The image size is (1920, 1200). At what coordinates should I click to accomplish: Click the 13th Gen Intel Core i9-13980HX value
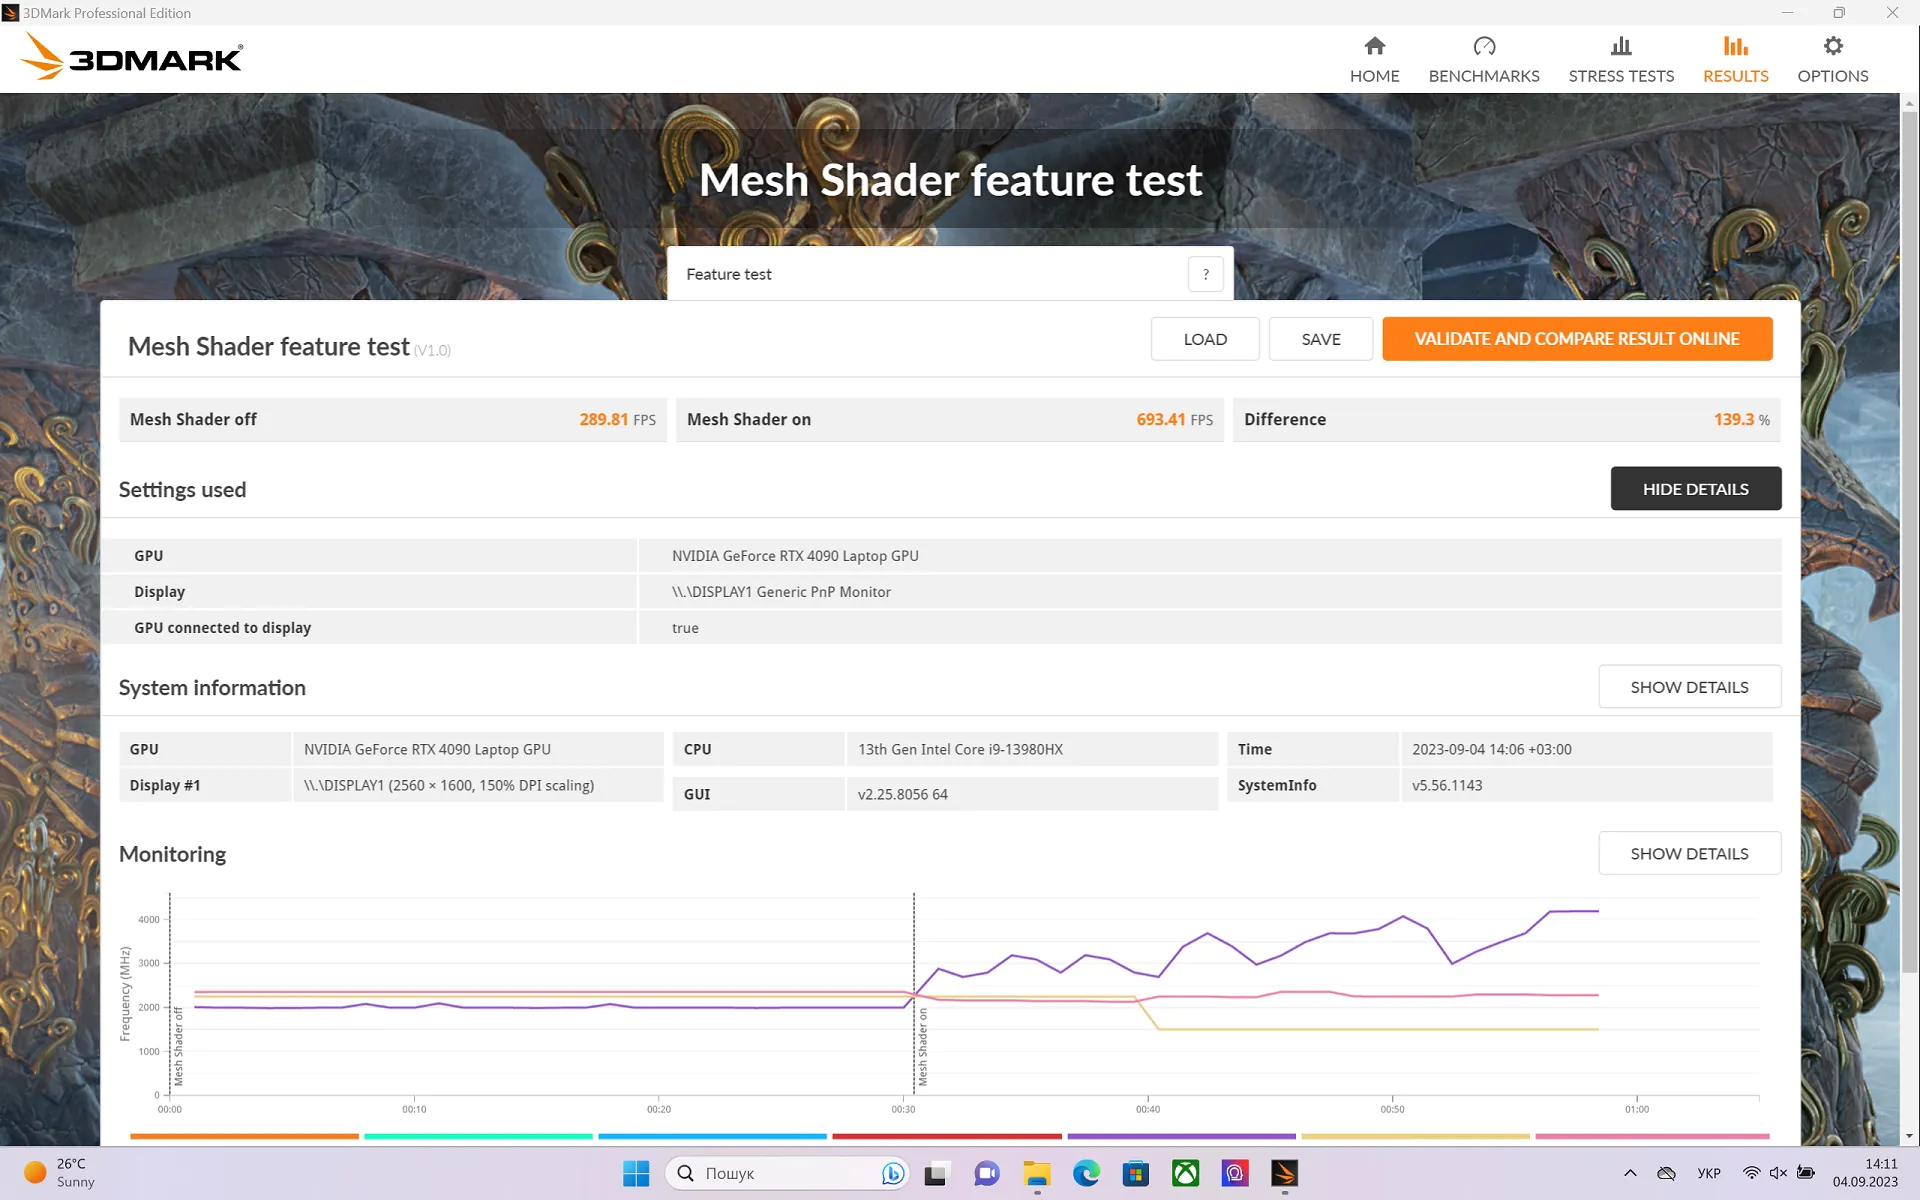(960, 749)
